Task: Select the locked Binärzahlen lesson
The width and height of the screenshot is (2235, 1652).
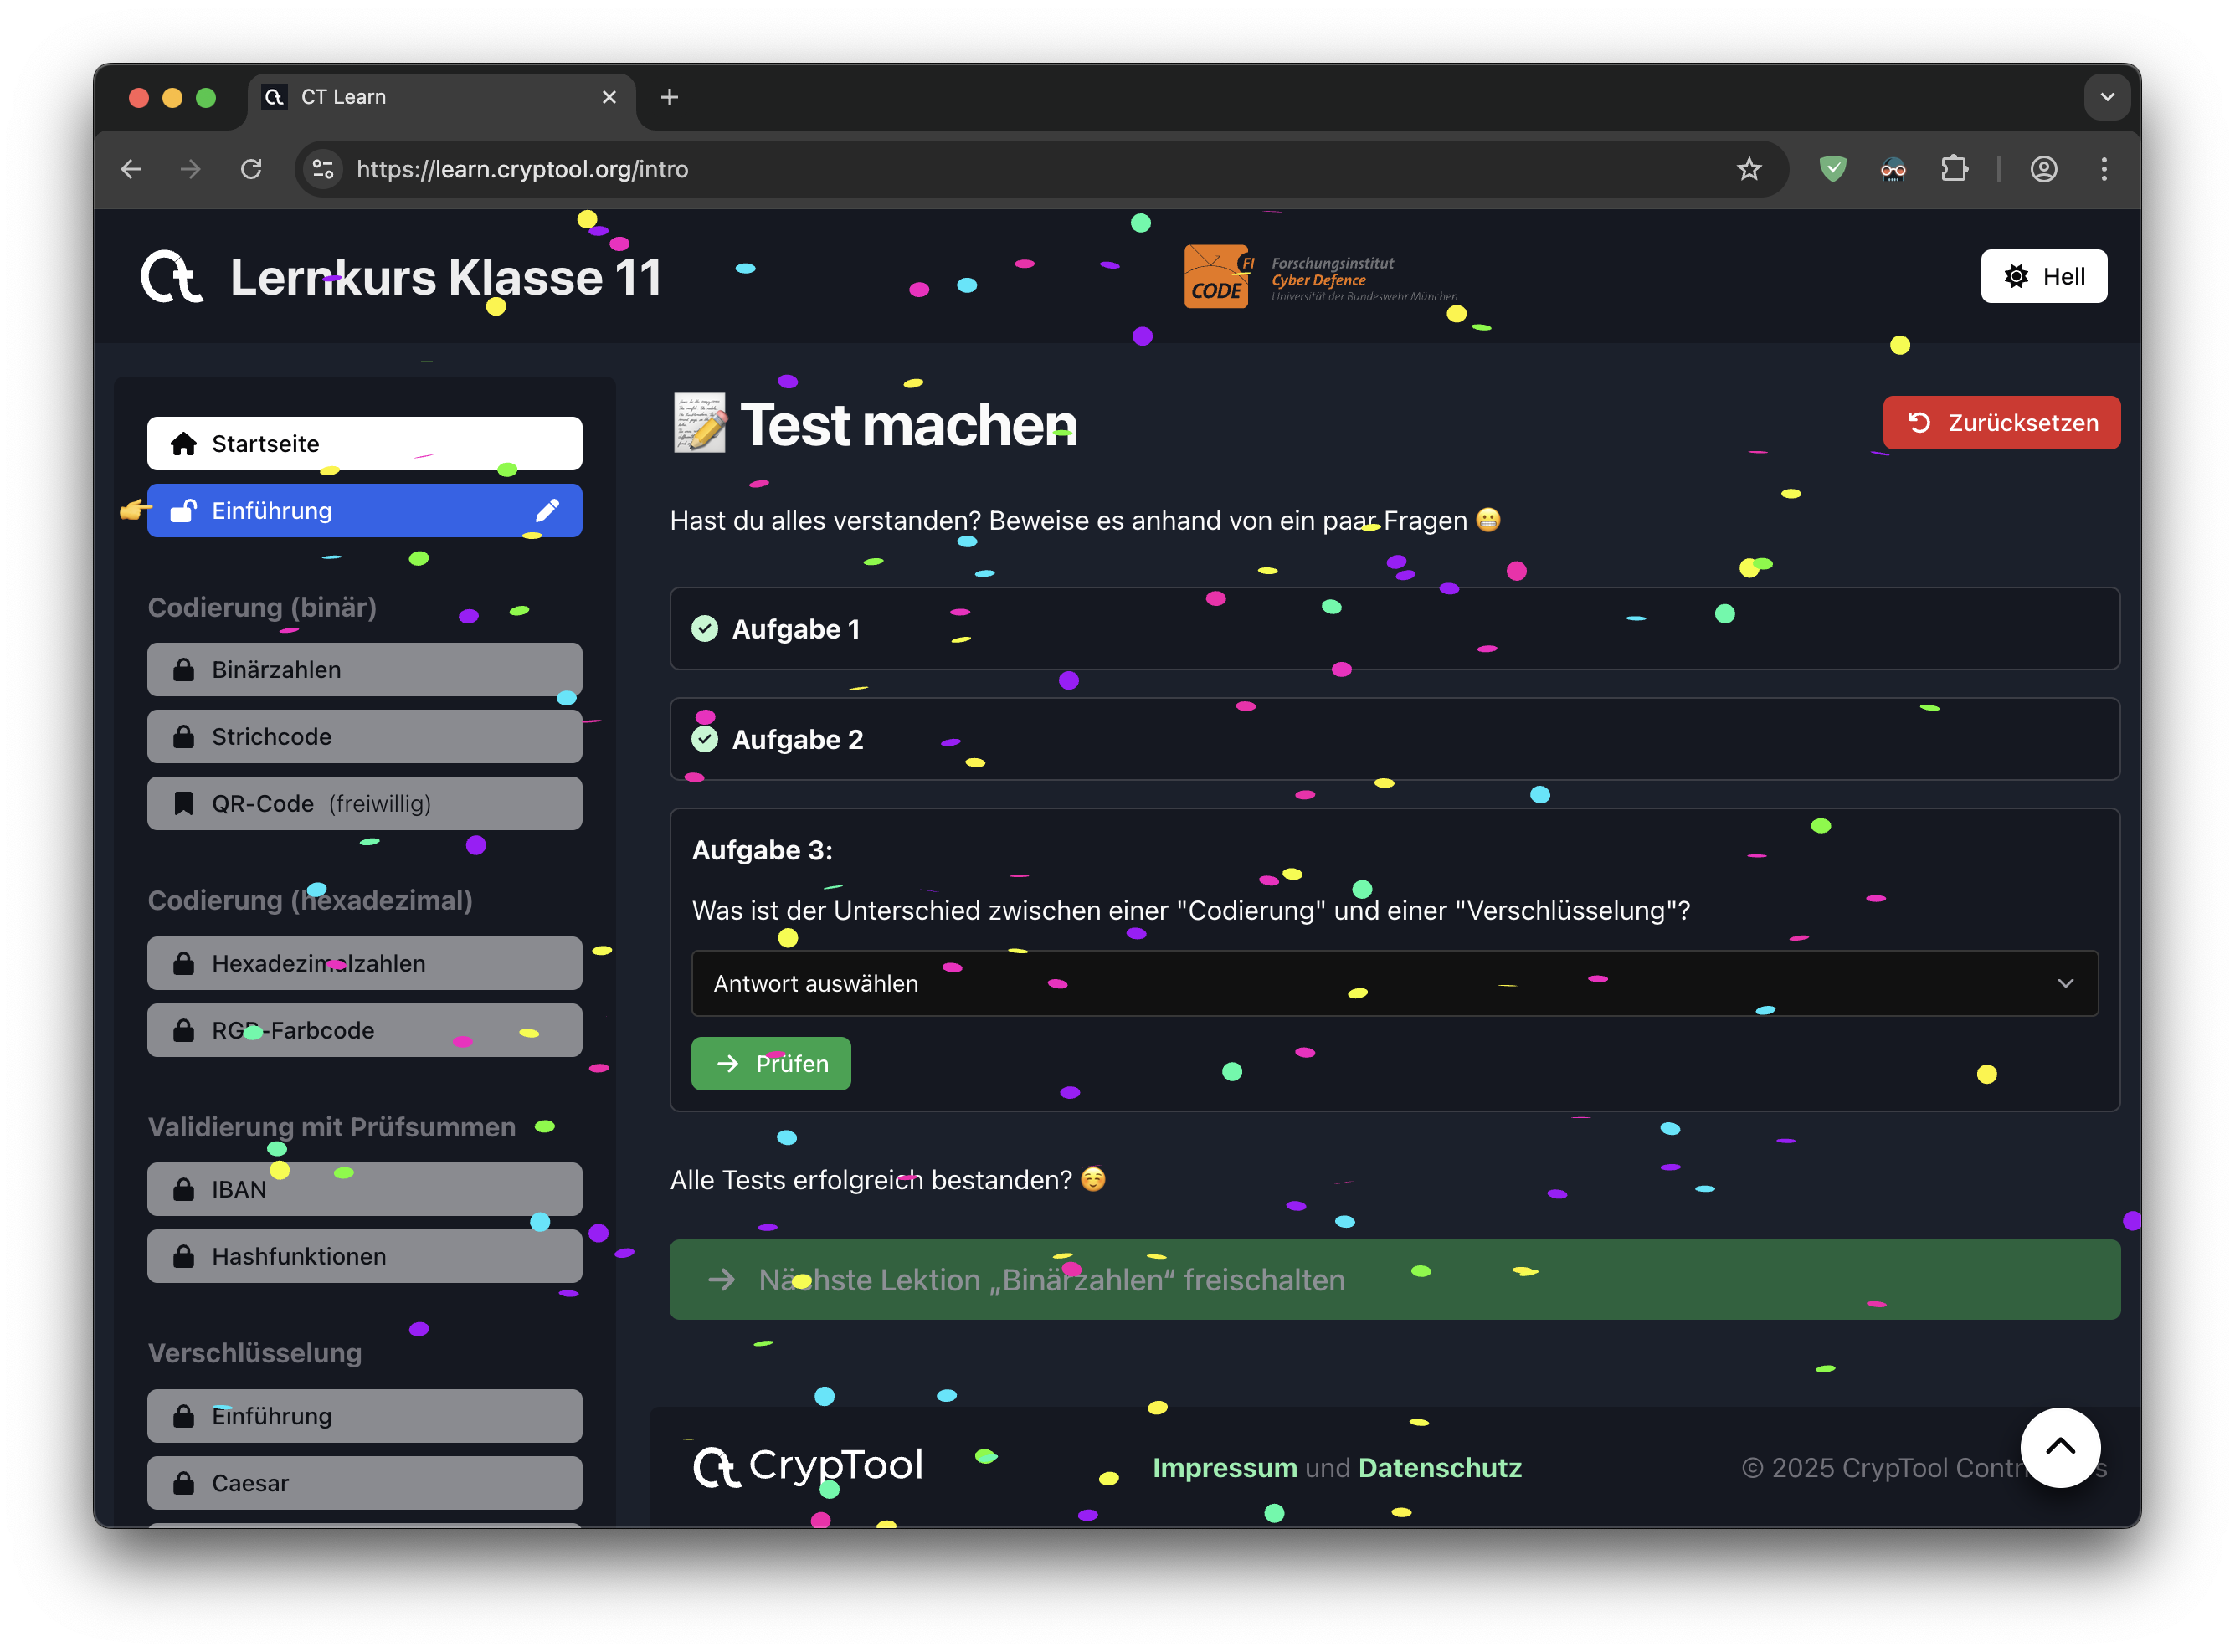Action: point(364,670)
